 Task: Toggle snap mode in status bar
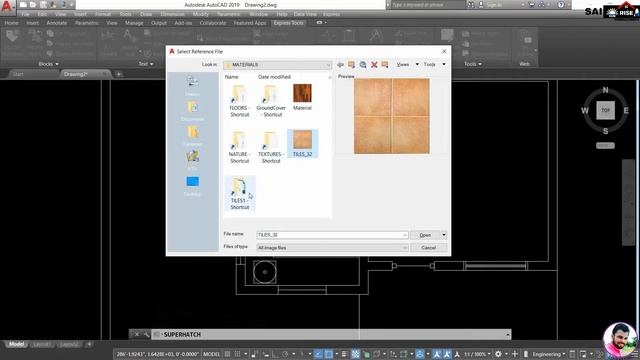(237, 354)
